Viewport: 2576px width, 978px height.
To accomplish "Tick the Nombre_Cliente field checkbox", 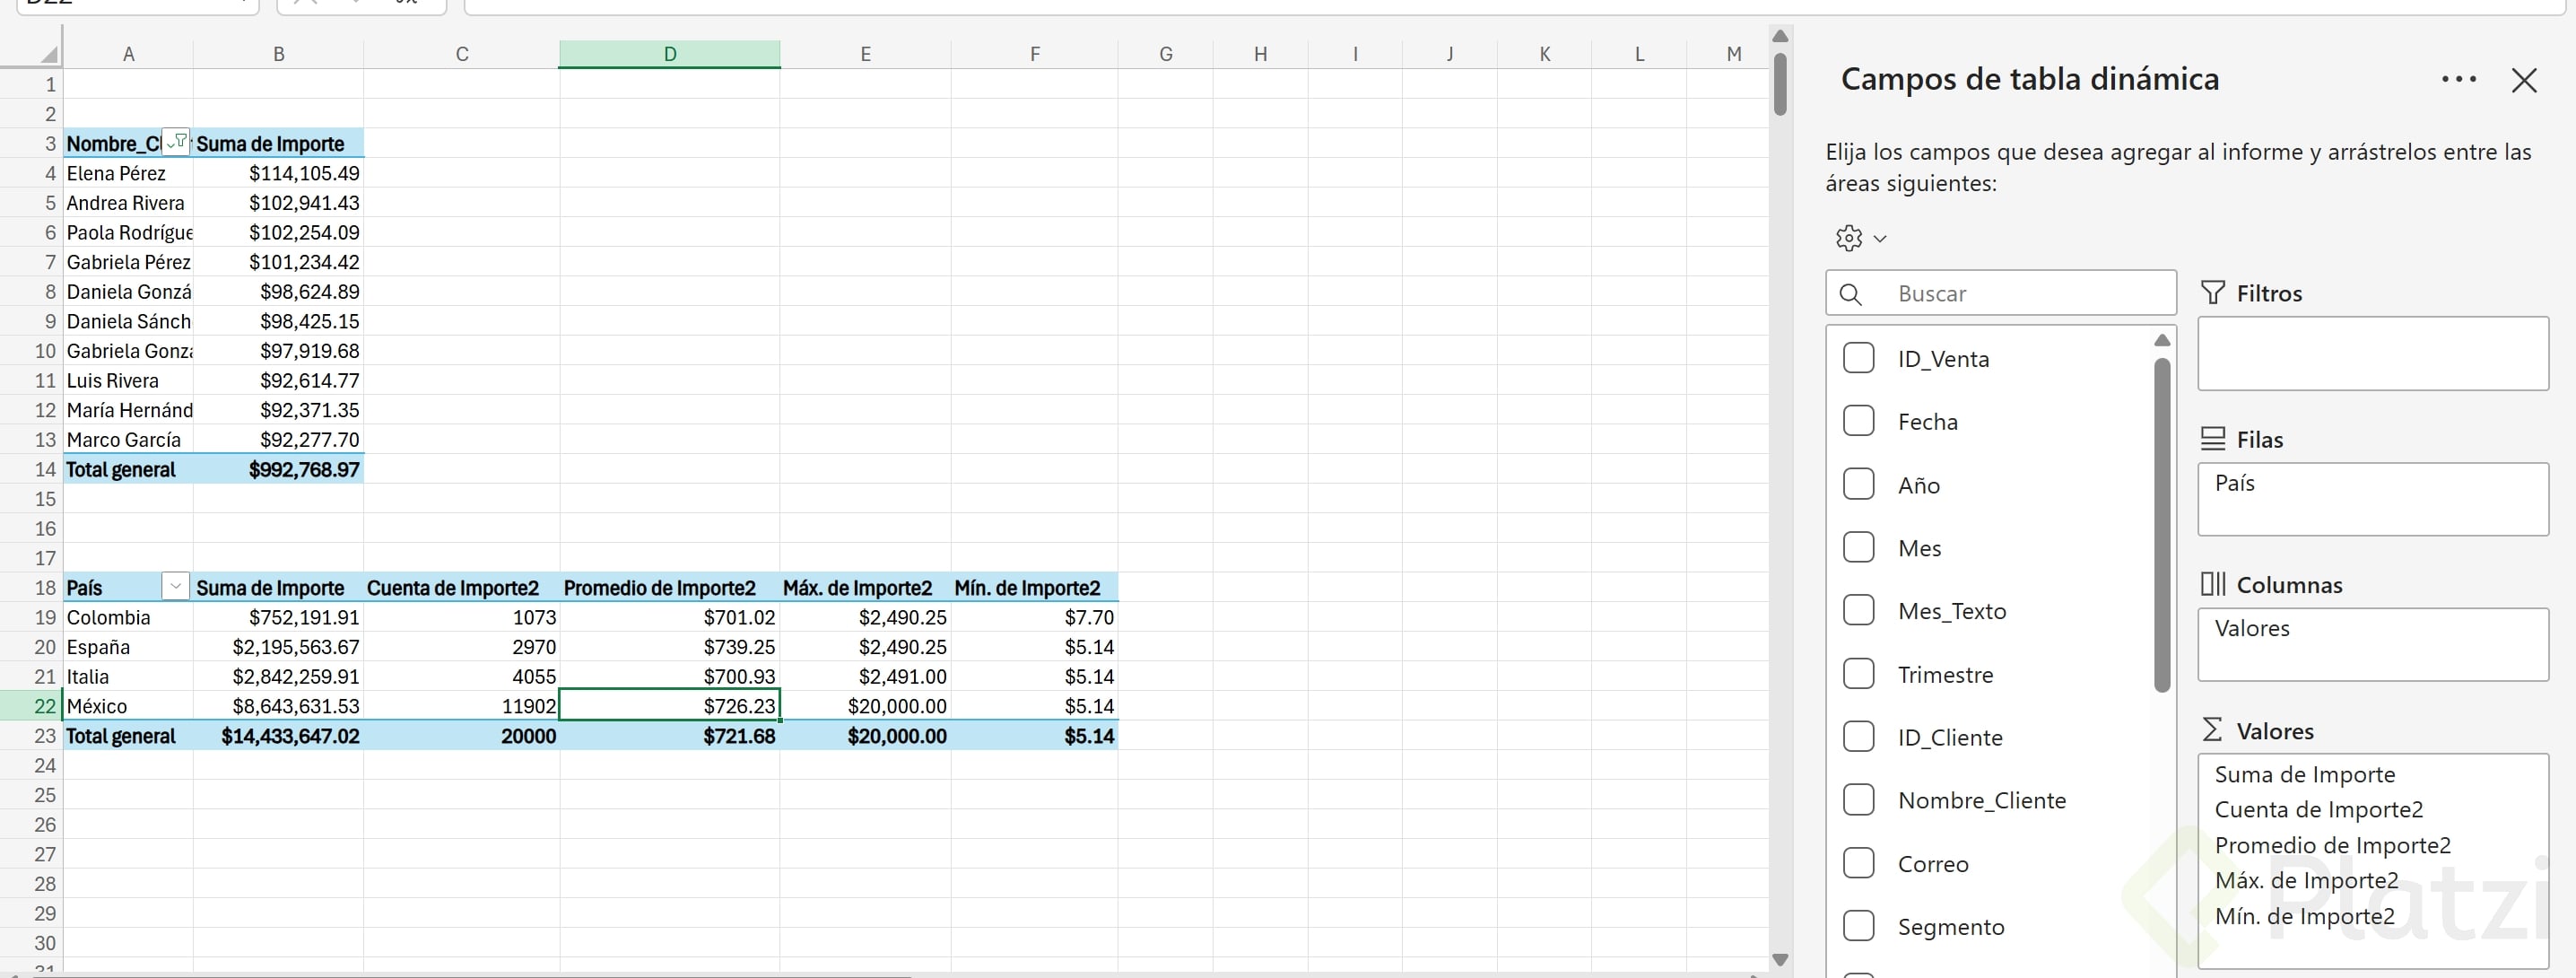I will point(1858,800).
